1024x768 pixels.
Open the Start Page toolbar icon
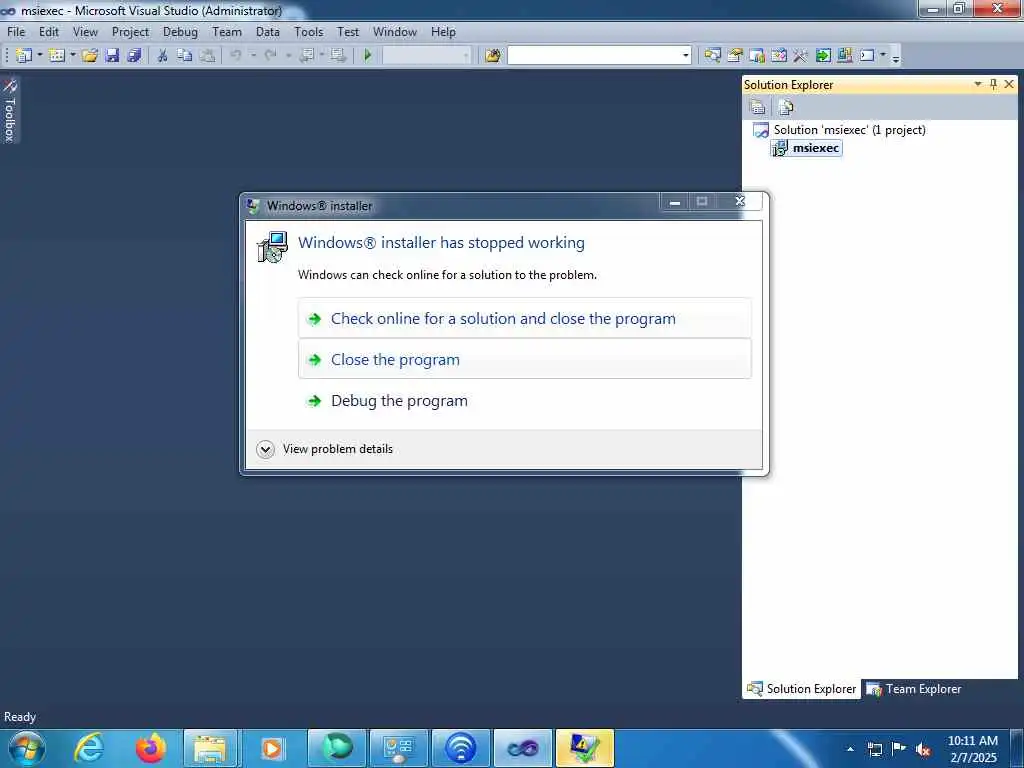pyautogui.click(x=823, y=56)
